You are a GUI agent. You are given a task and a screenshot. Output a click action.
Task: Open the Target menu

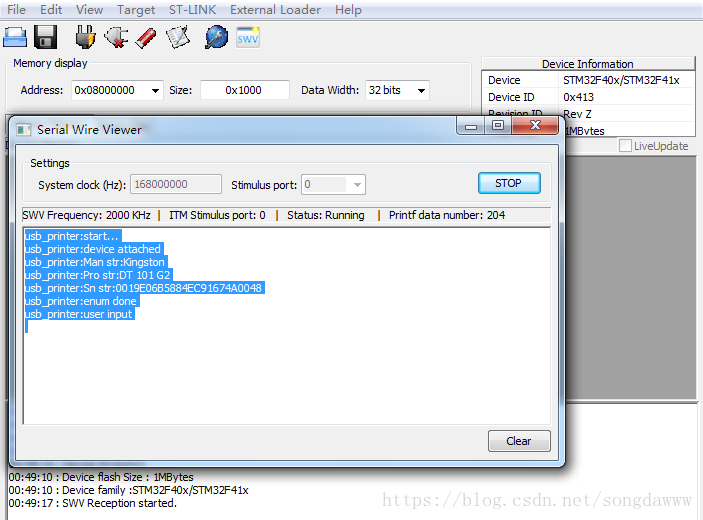coord(136,10)
